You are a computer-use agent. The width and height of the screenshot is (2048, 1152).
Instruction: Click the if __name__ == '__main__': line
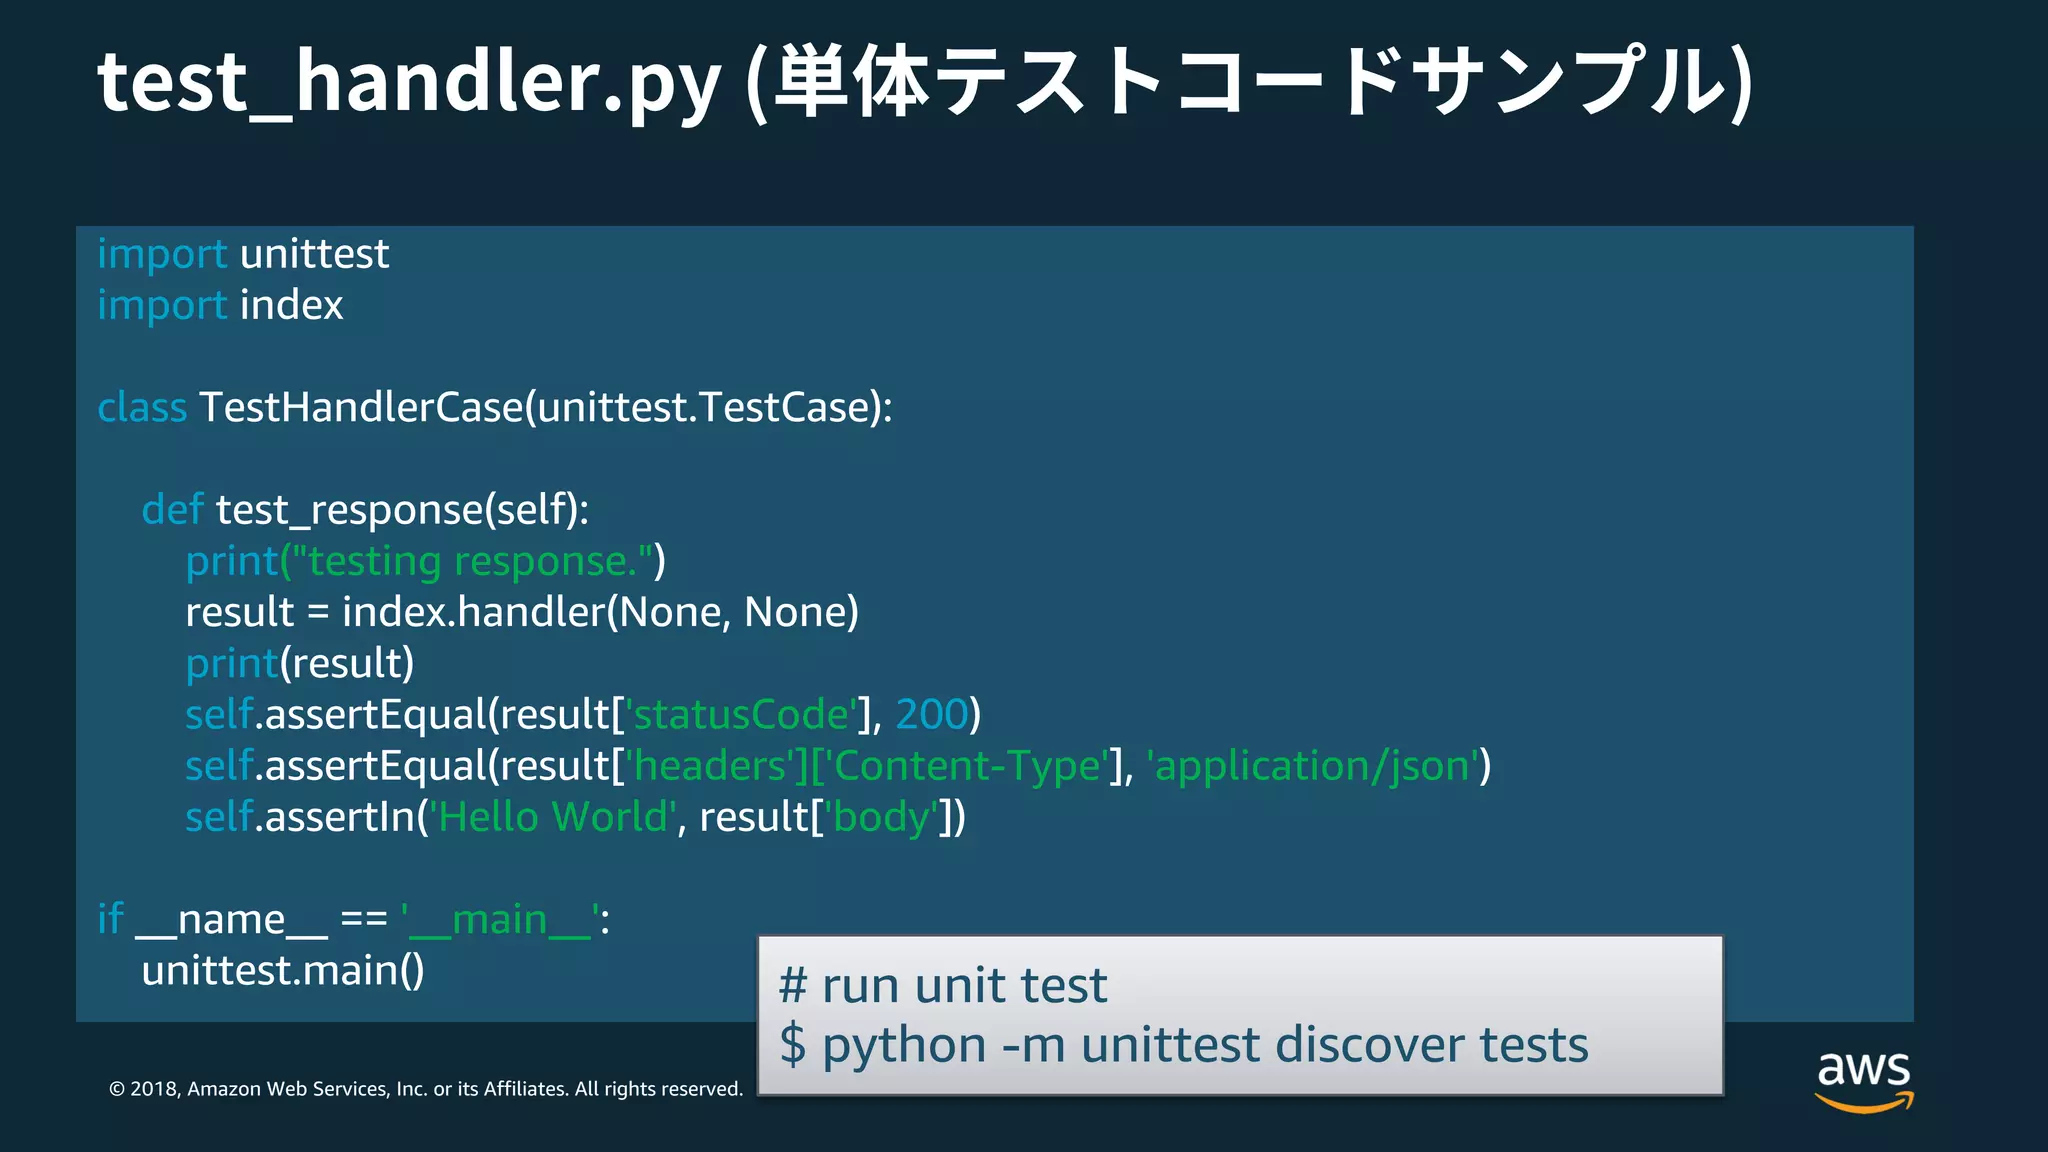354,920
